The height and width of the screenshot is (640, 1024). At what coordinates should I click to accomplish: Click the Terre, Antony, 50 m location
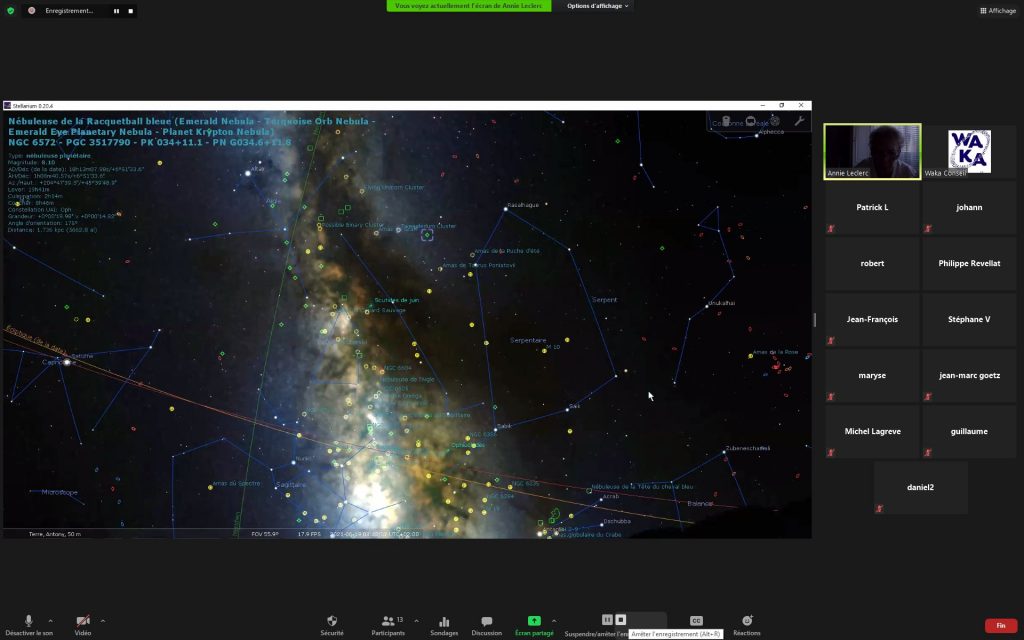55,534
